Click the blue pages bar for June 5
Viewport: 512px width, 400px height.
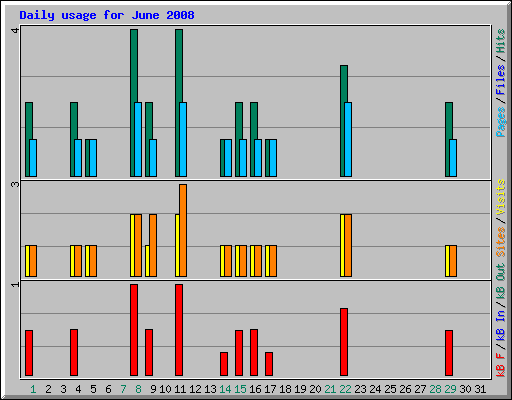(93, 158)
